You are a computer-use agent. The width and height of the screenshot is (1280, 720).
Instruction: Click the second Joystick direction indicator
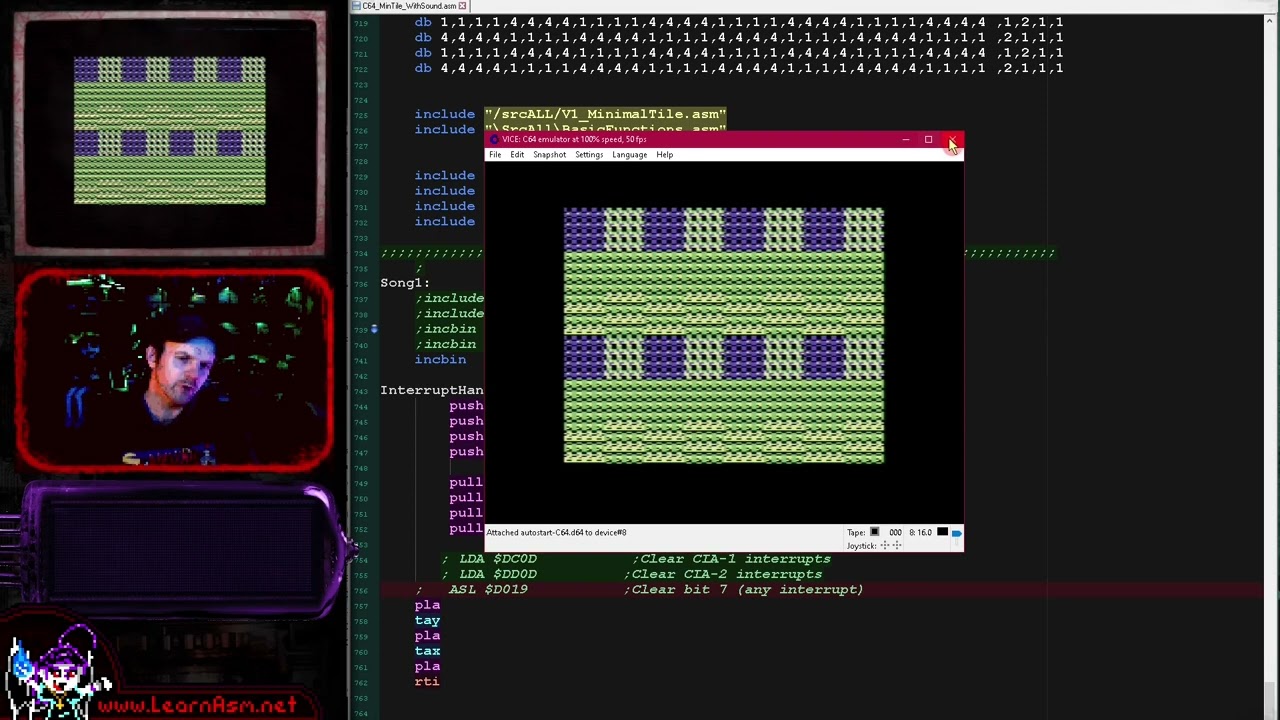coord(897,546)
